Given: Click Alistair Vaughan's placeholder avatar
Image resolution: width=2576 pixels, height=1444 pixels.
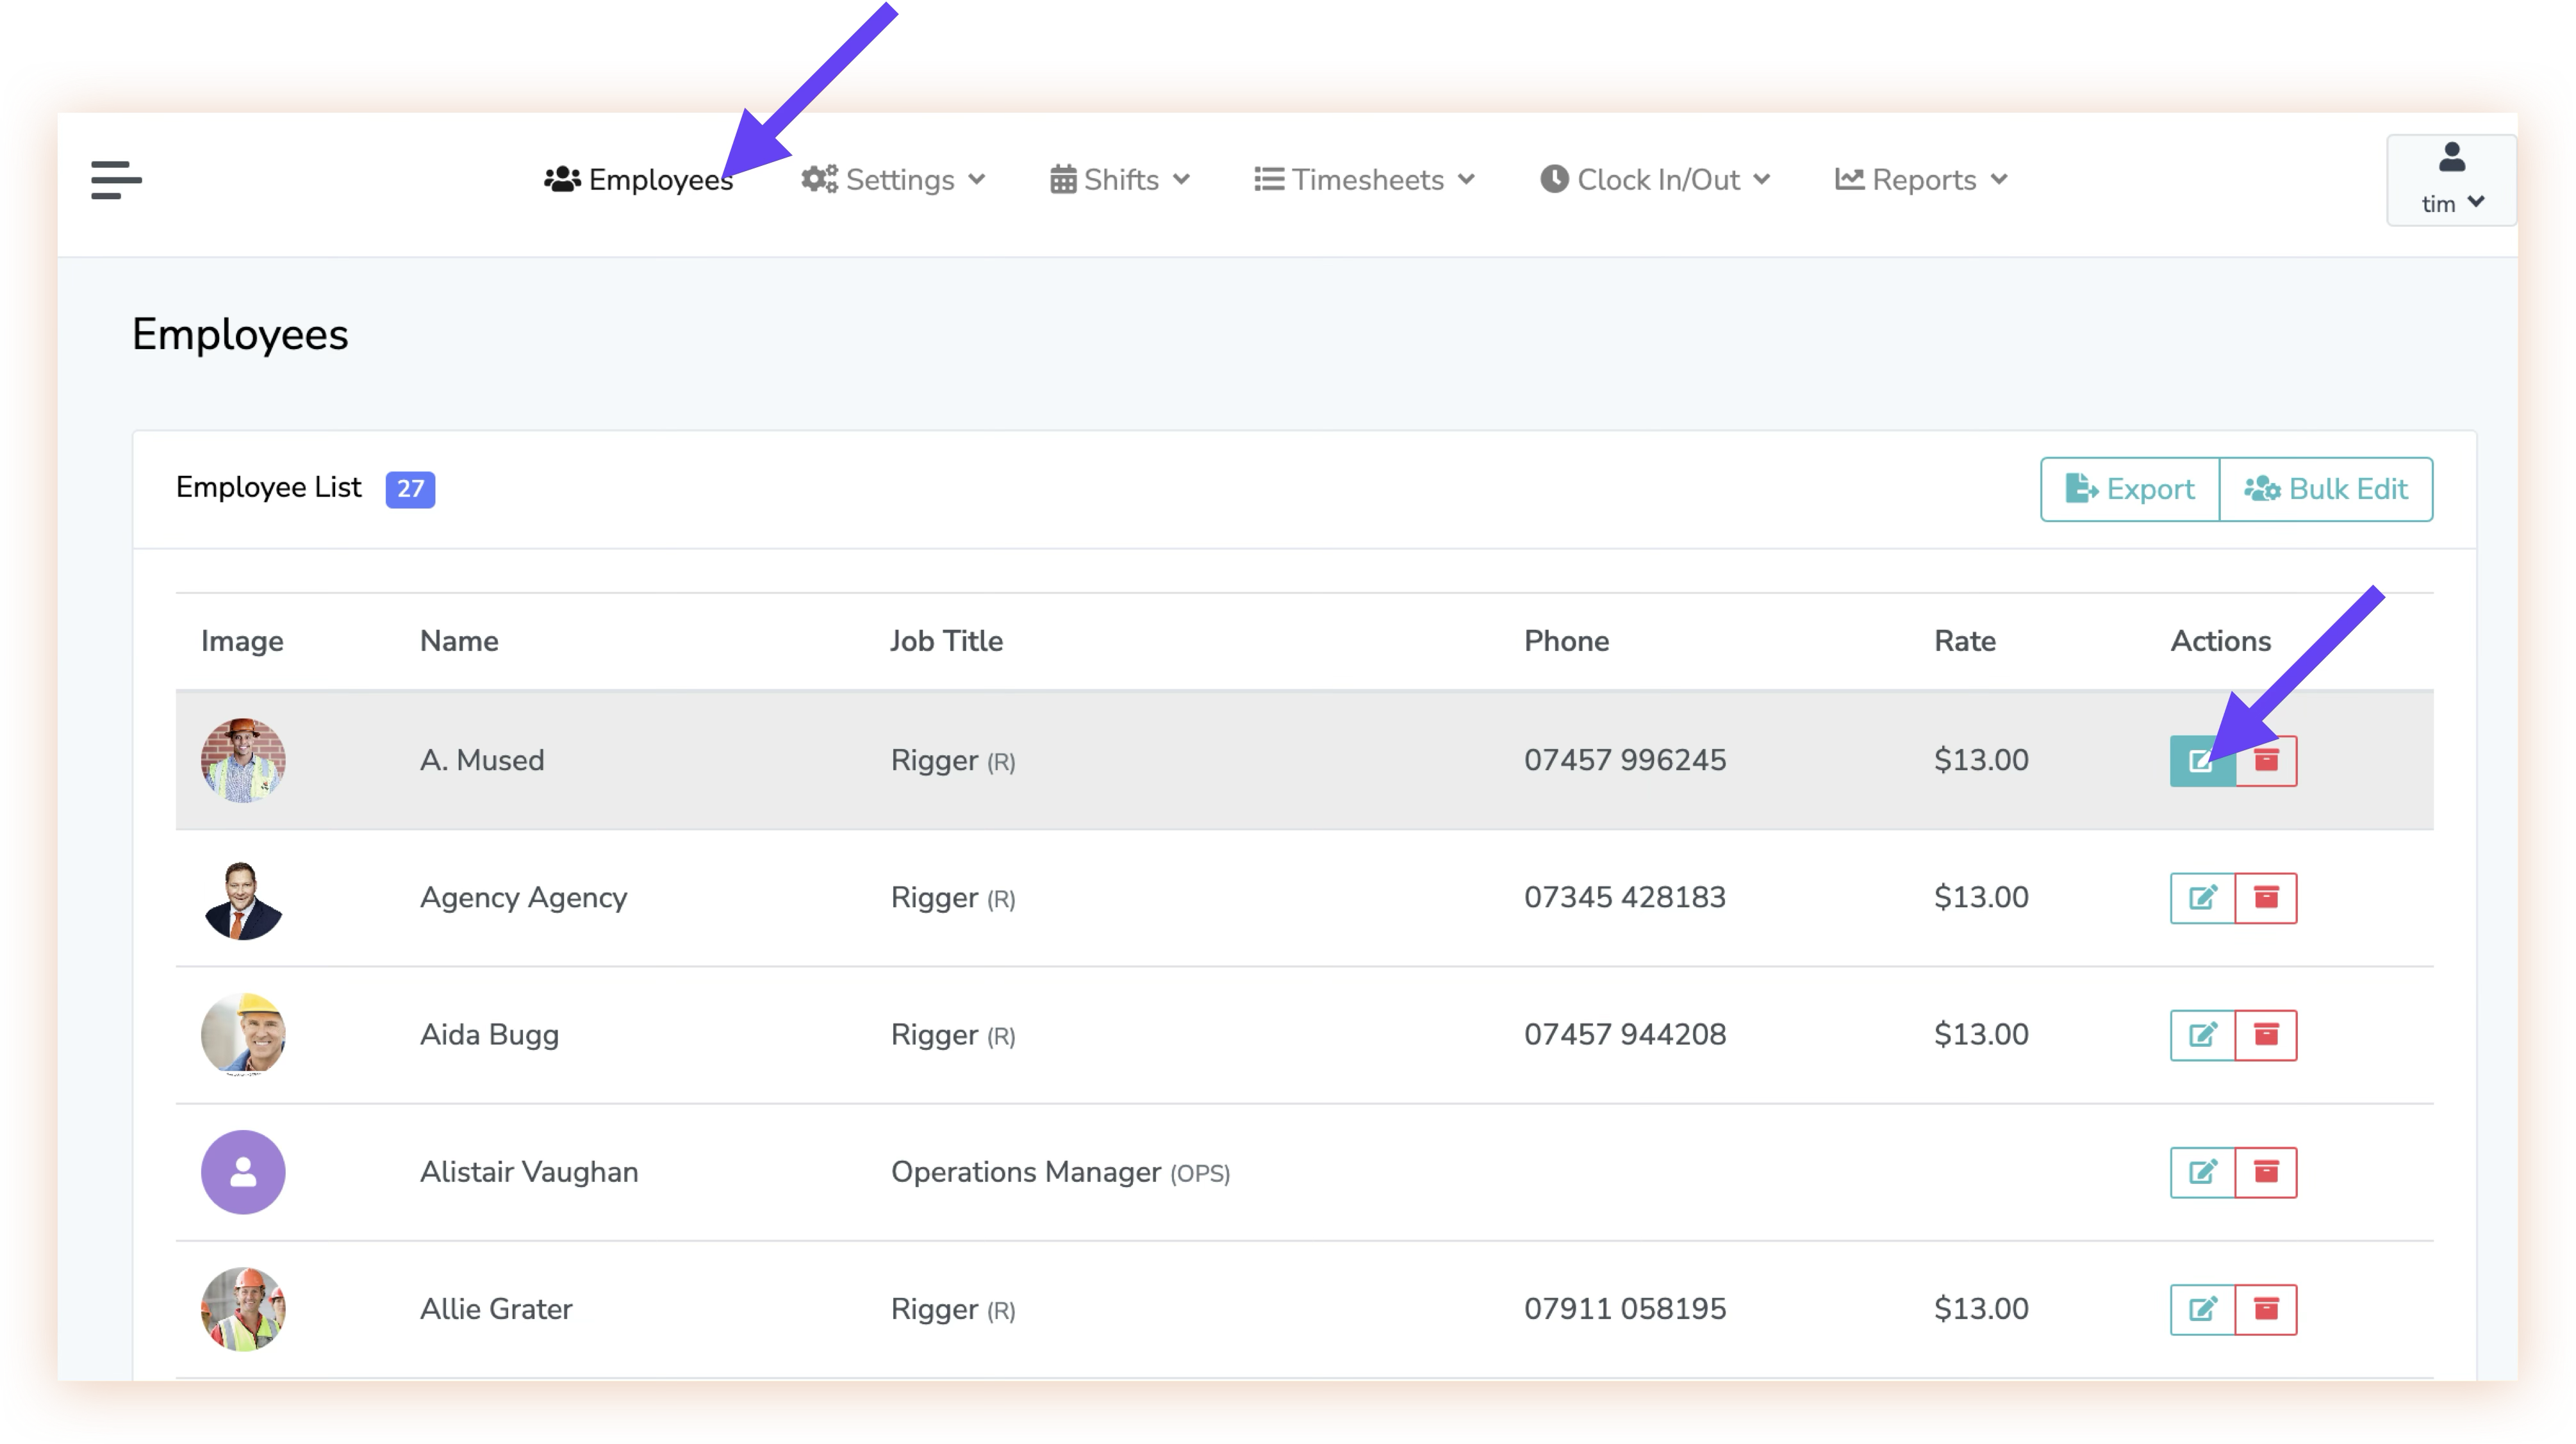Looking at the screenshot, I should (243, 1172).
